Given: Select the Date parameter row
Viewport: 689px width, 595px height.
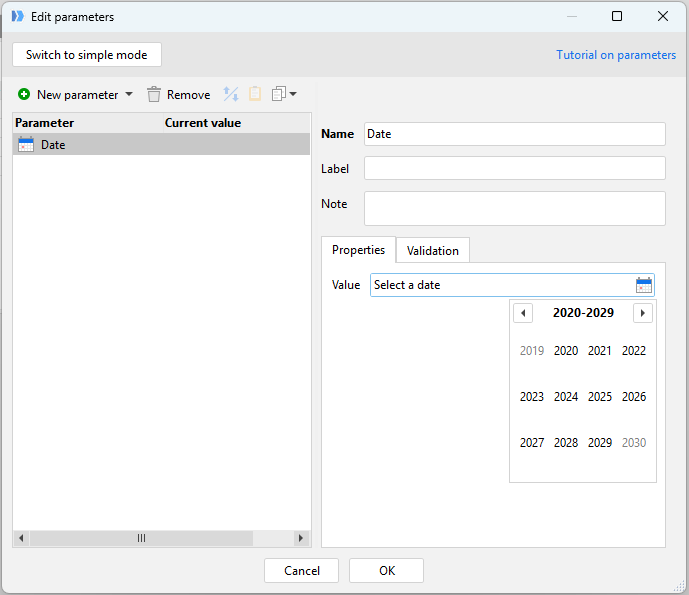Looking at the screenshot, I should click(161, 145).
